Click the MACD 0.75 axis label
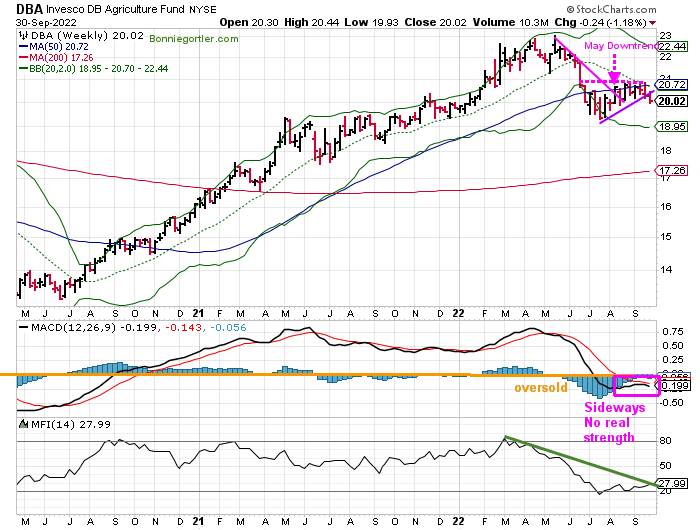 pyautogui.click(x=673, y=332)
